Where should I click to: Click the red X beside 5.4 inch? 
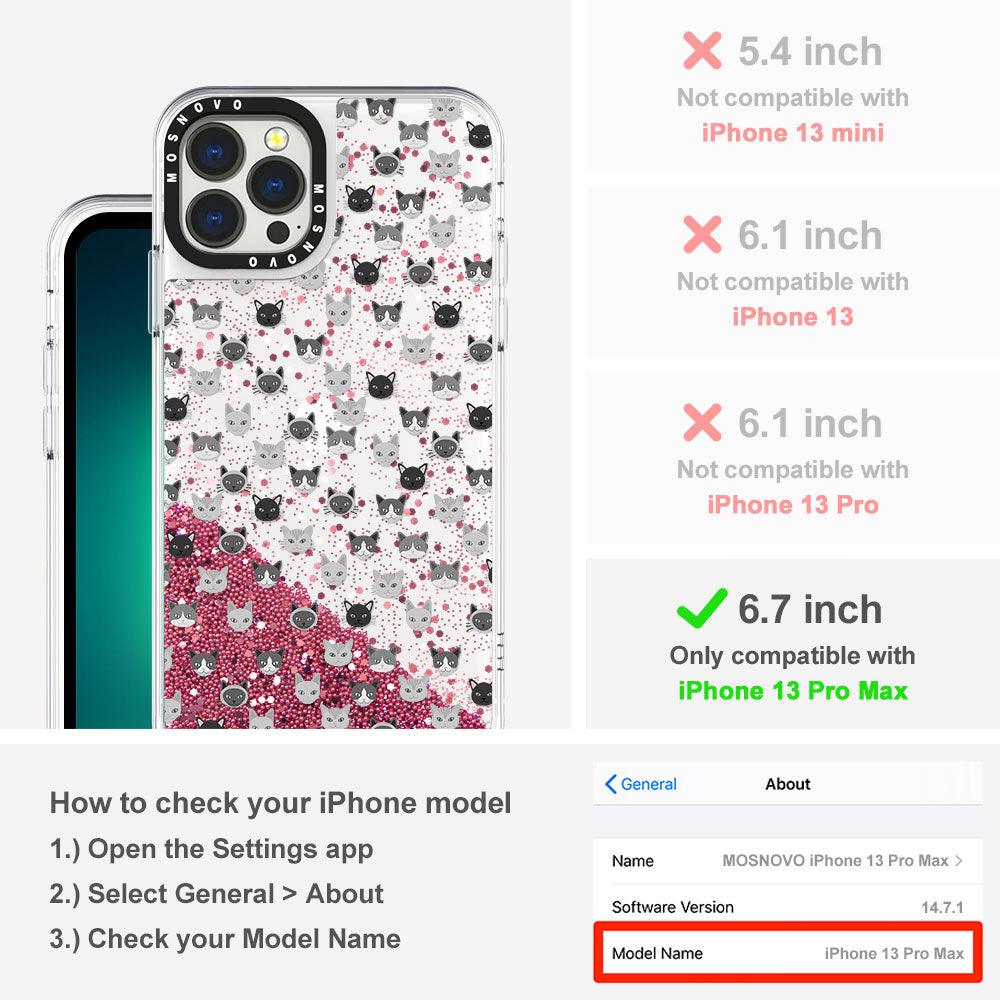click(702, 50)
